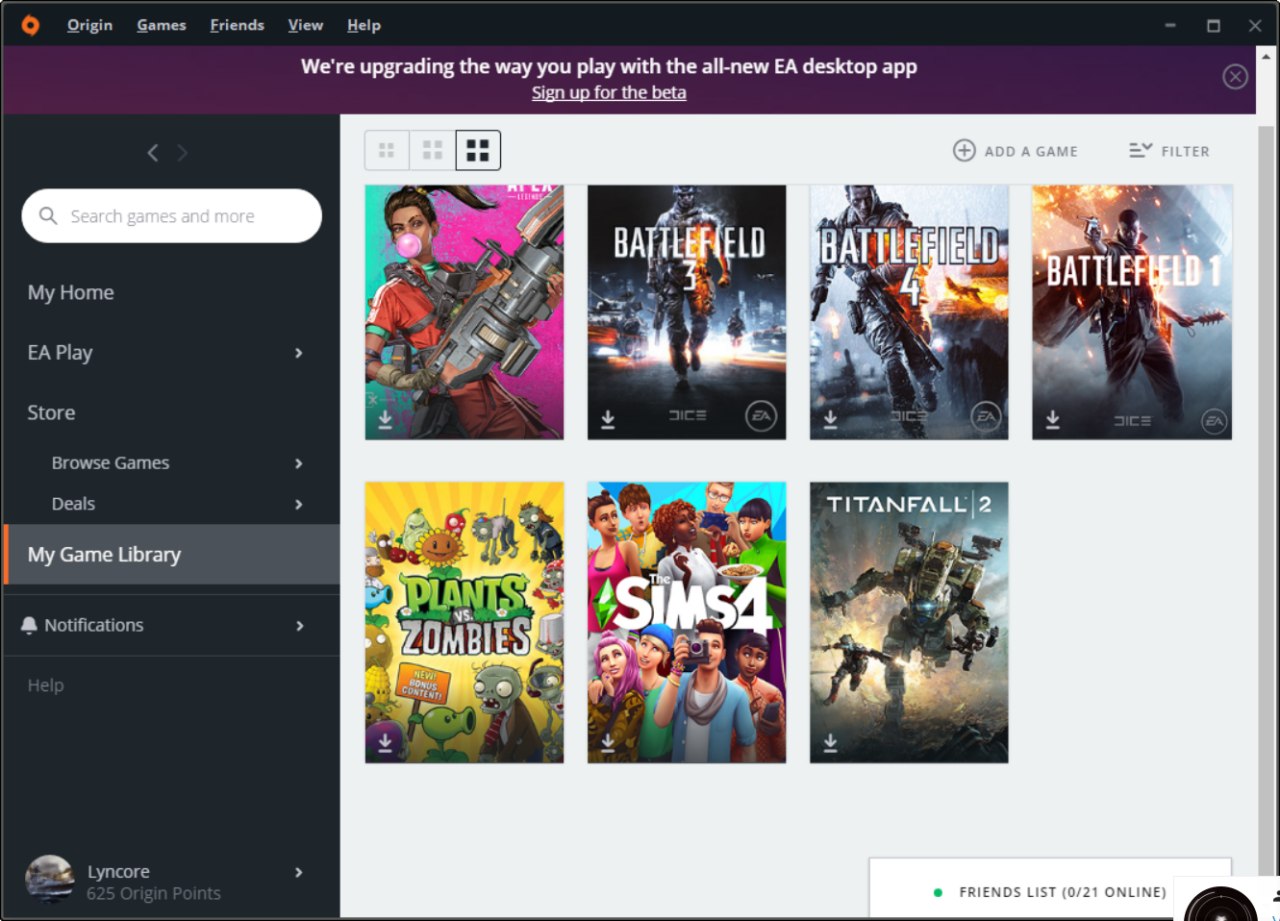This screenshot has width=1280, height=921.
Task: Click the 625 Origin Points text
Action: pyautogui.click(x=154, y=894)
